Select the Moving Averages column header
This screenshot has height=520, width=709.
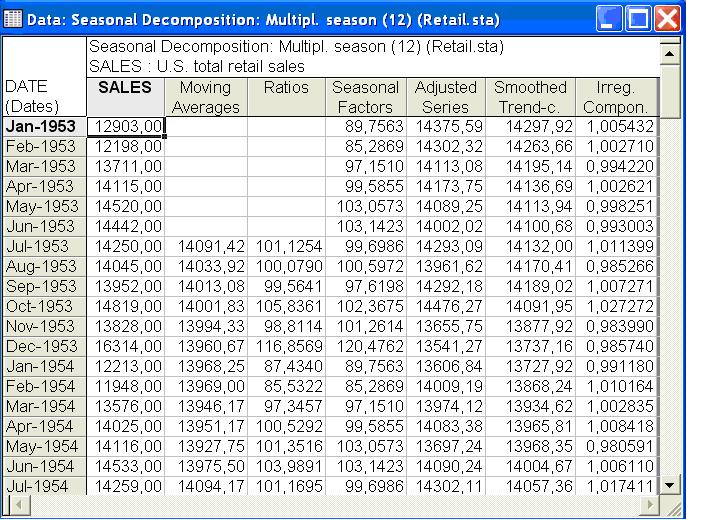(206, 97)
